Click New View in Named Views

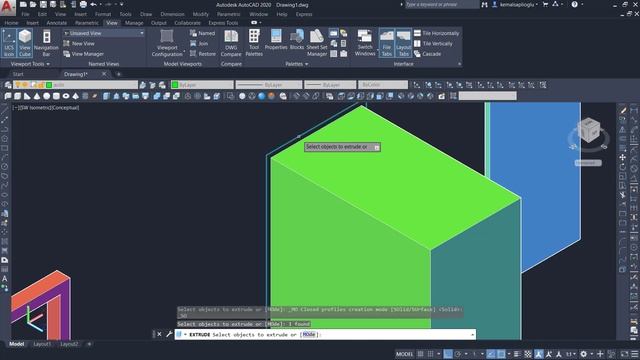tap(79, 43)
